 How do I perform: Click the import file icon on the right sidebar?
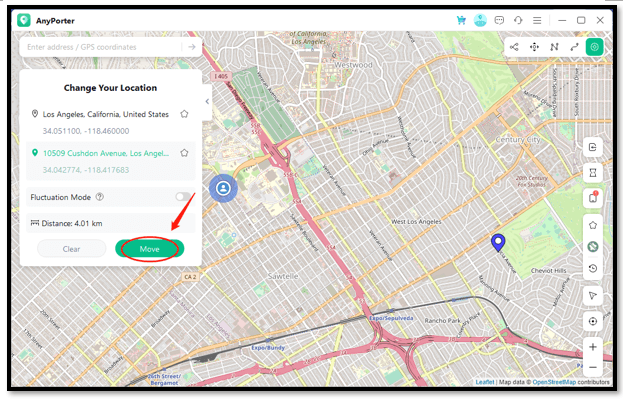[x=593, y=147]
